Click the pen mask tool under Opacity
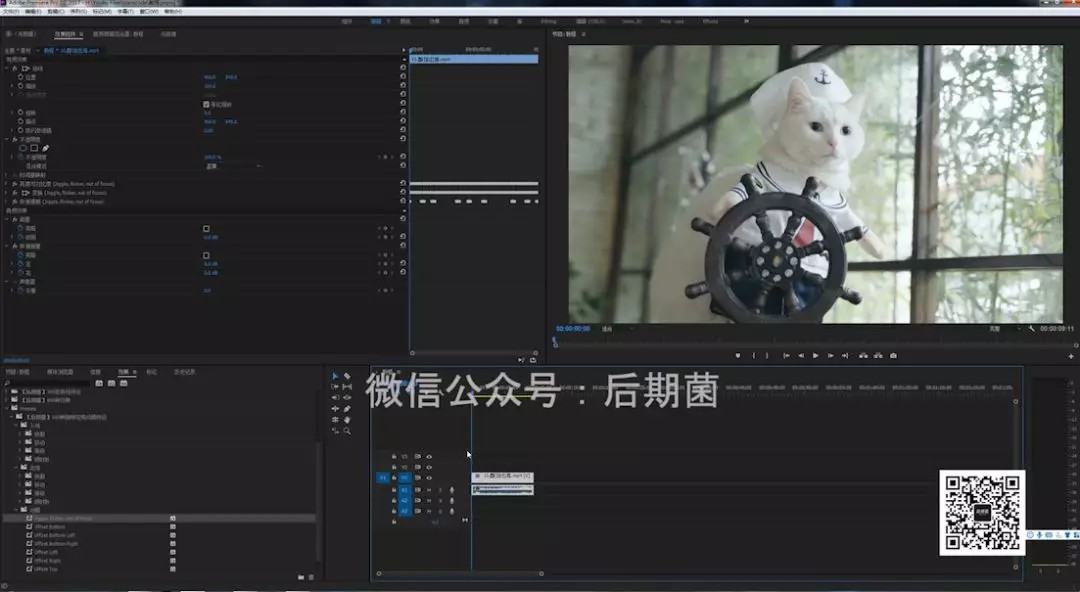 (46, 148)
